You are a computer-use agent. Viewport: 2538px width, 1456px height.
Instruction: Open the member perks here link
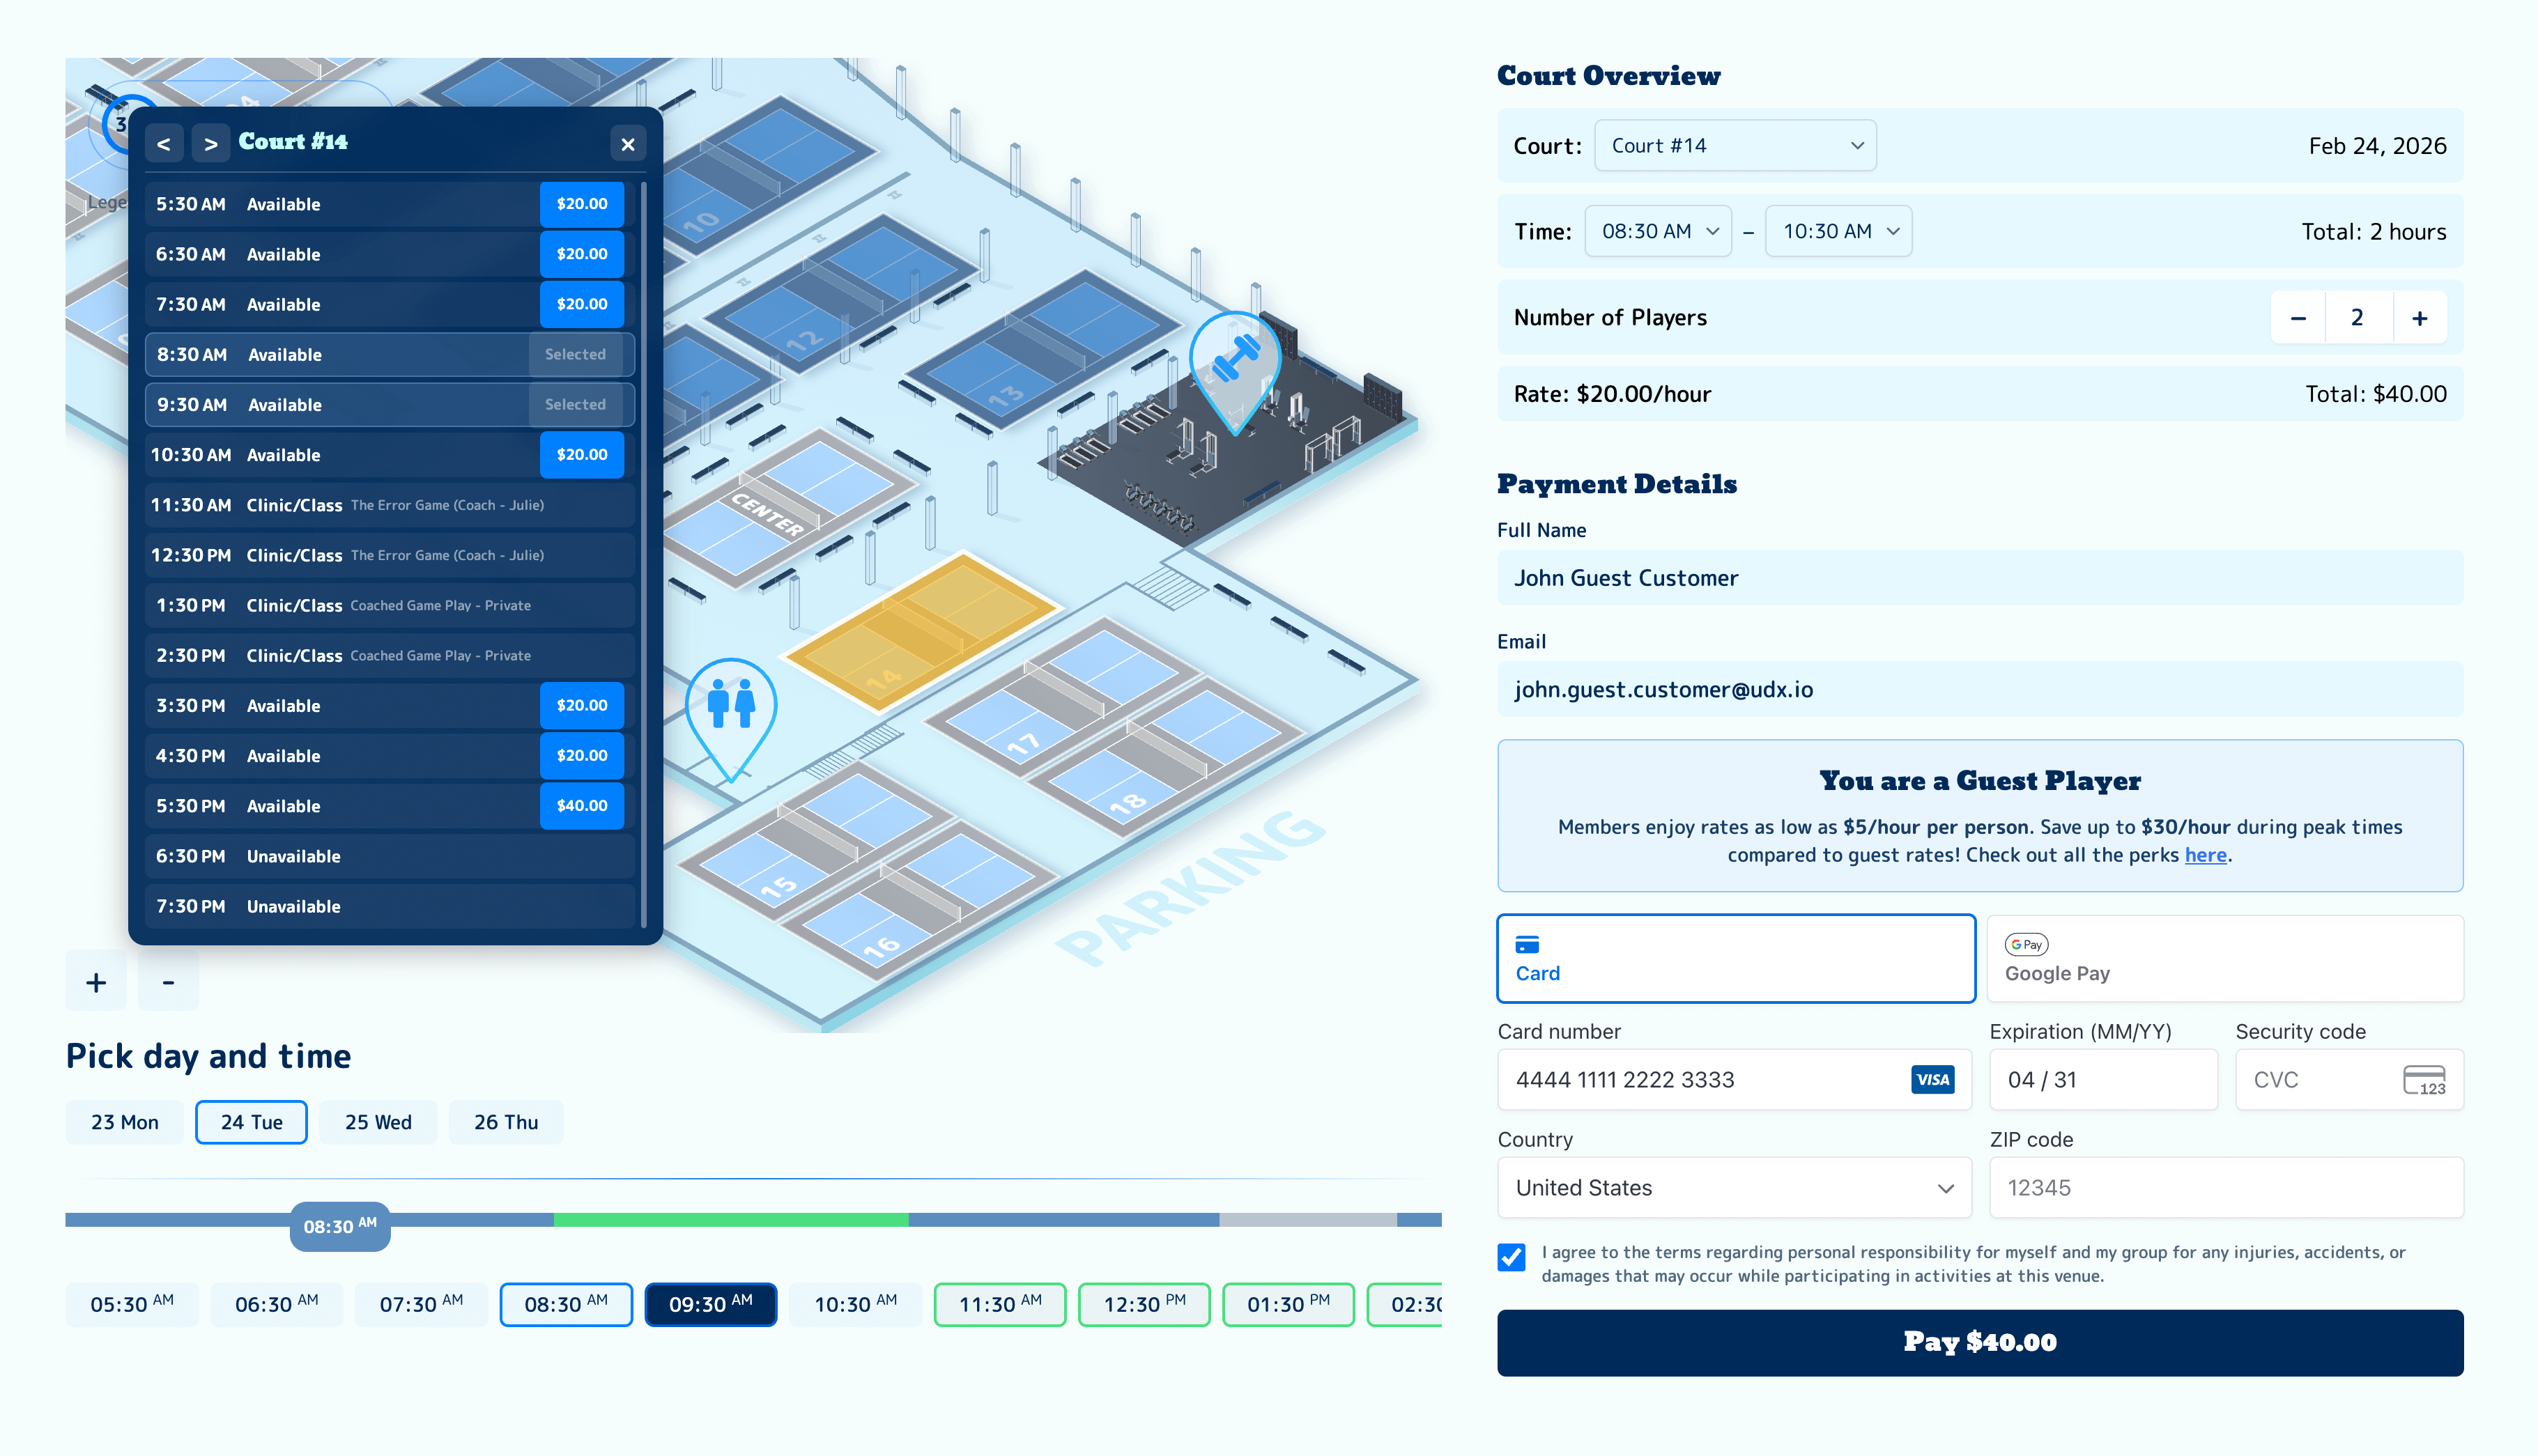[x=2206, y=855]
